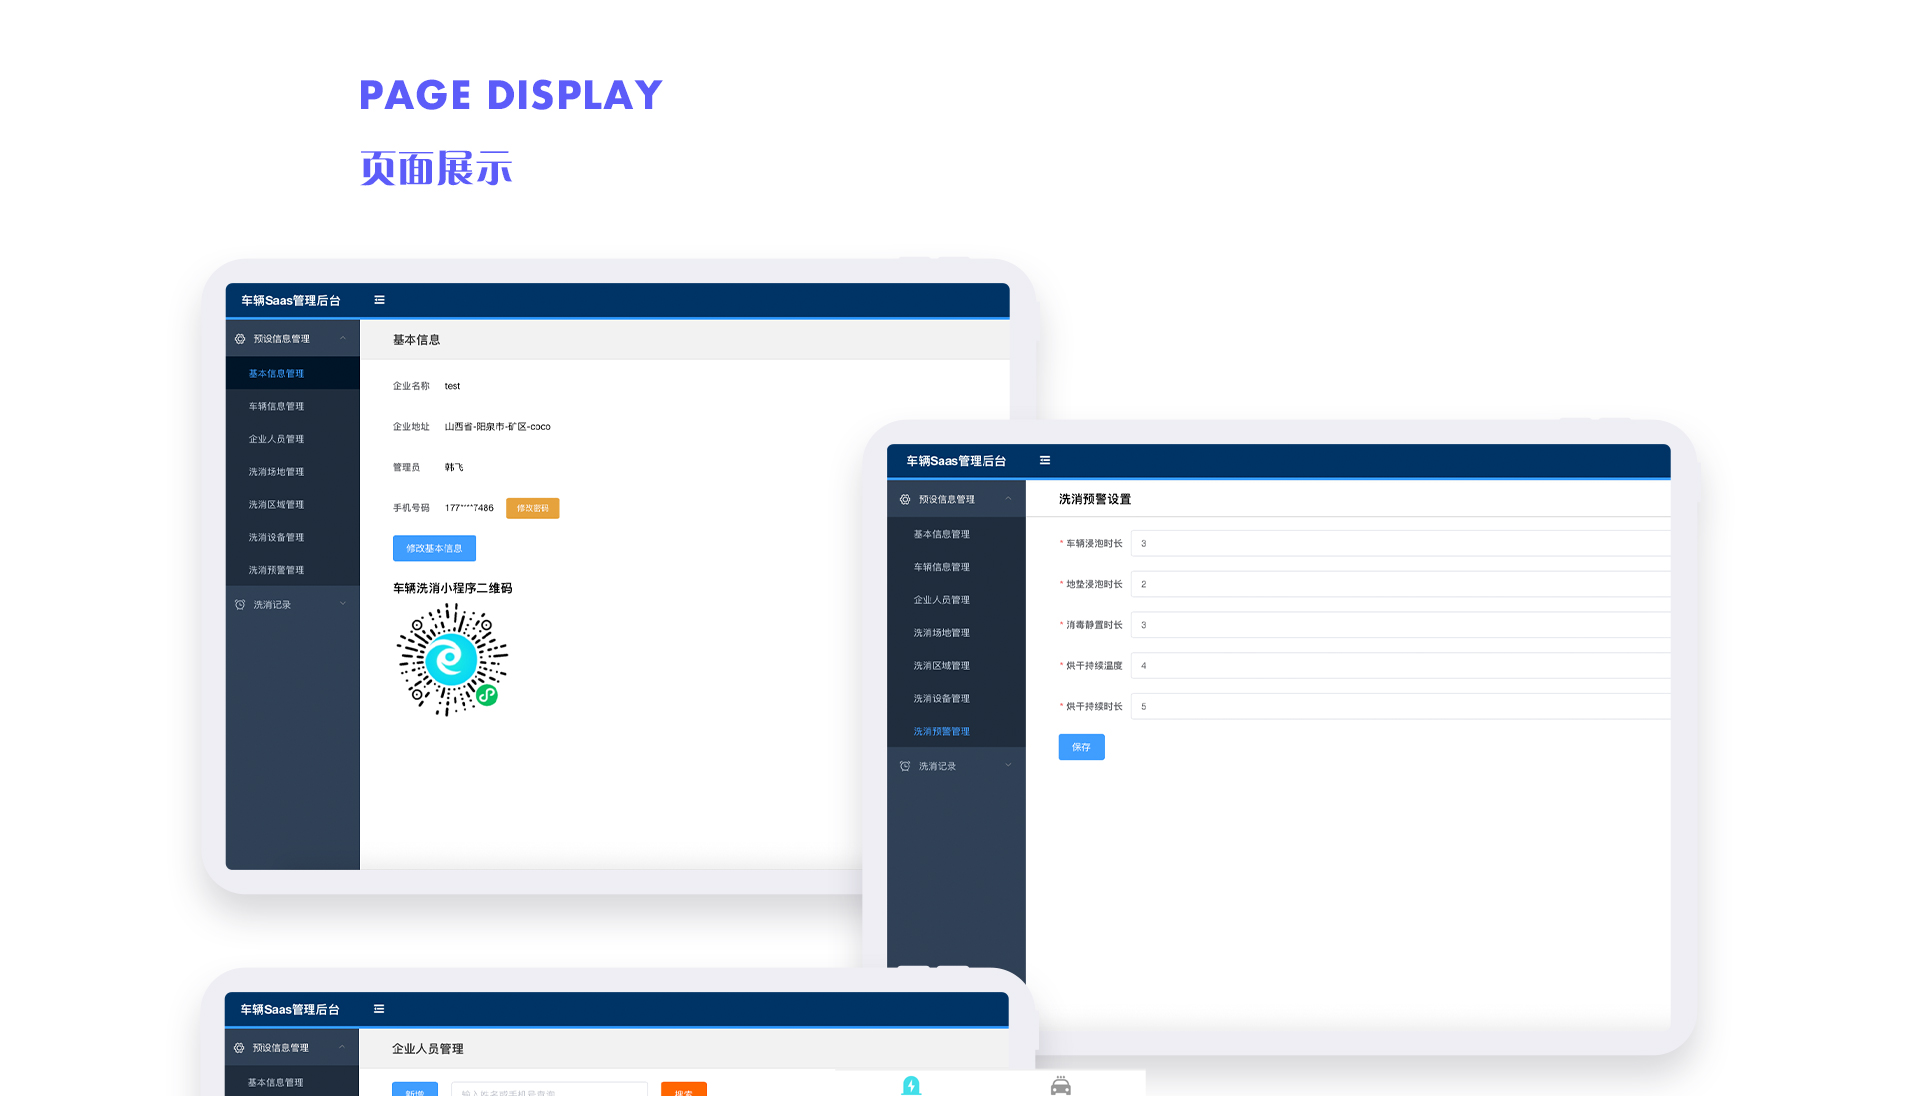The image size is (1920, 1096).
Task: Click the blue 保存 button
Action: coord(1081,747)
